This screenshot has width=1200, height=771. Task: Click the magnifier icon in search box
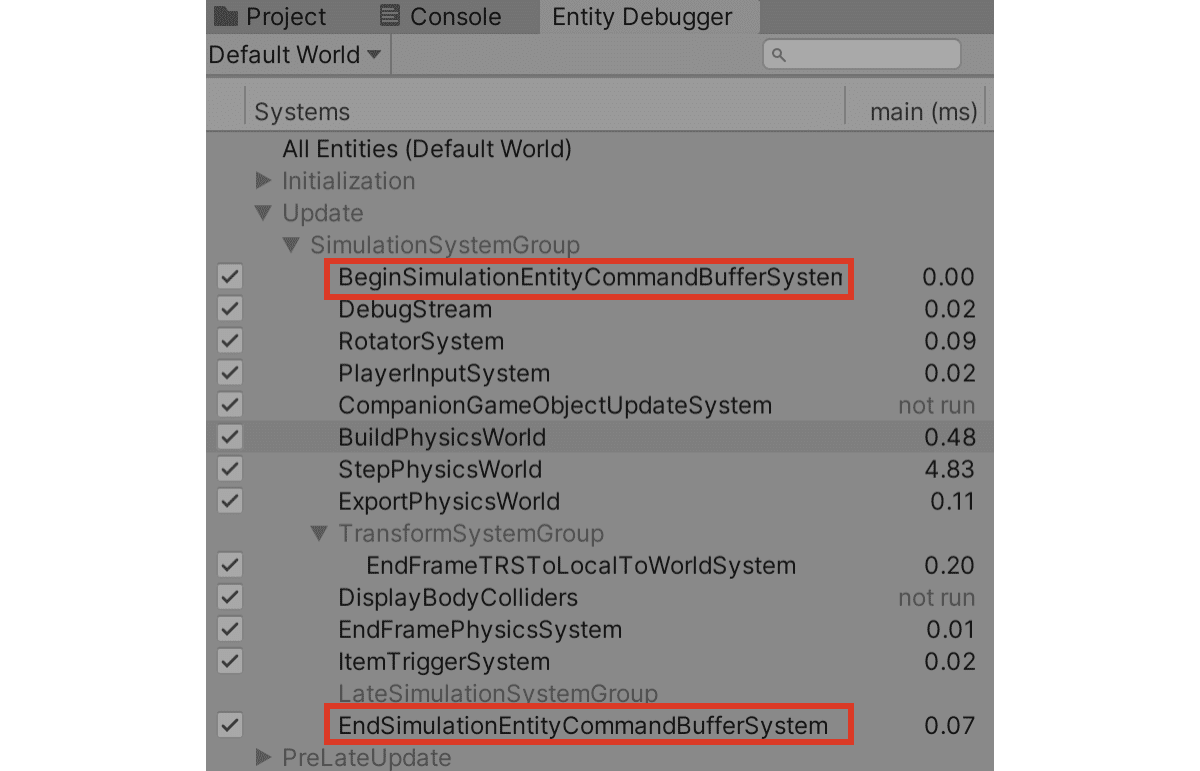[780, 55]
